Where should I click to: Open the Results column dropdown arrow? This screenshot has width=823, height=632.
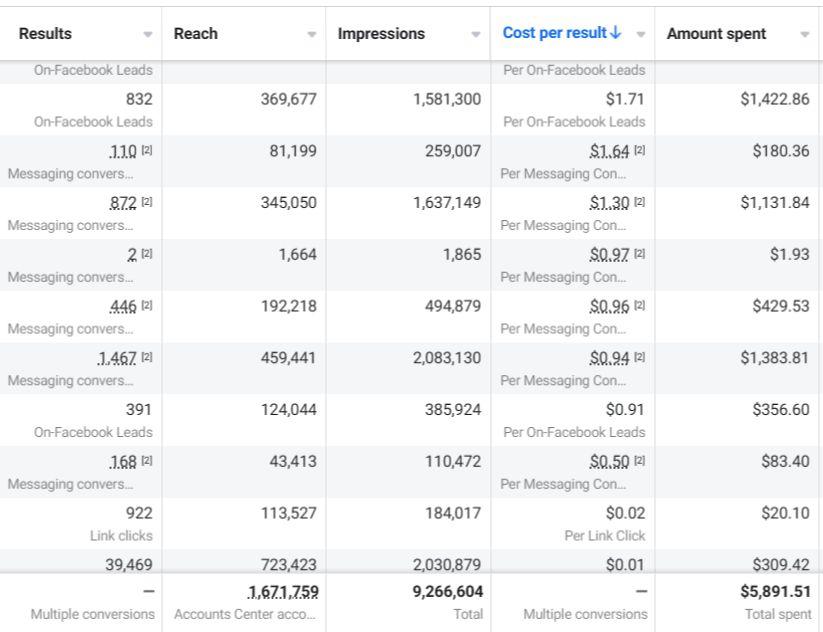(x=148, y=34)
